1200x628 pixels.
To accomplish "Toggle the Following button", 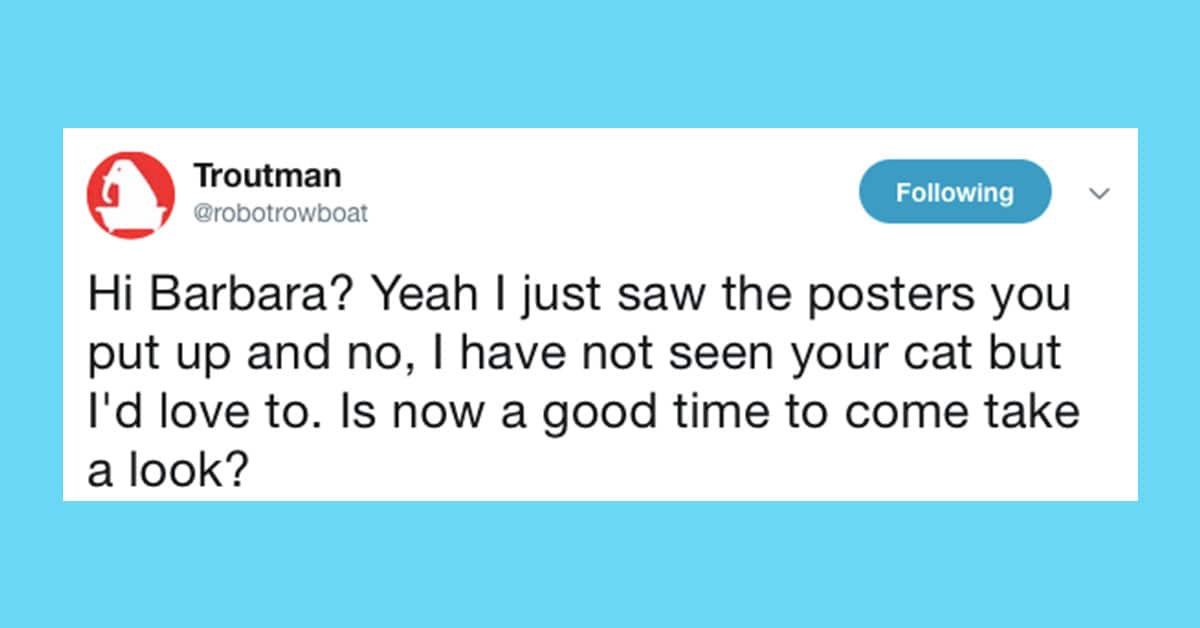I will click(955, 192).
